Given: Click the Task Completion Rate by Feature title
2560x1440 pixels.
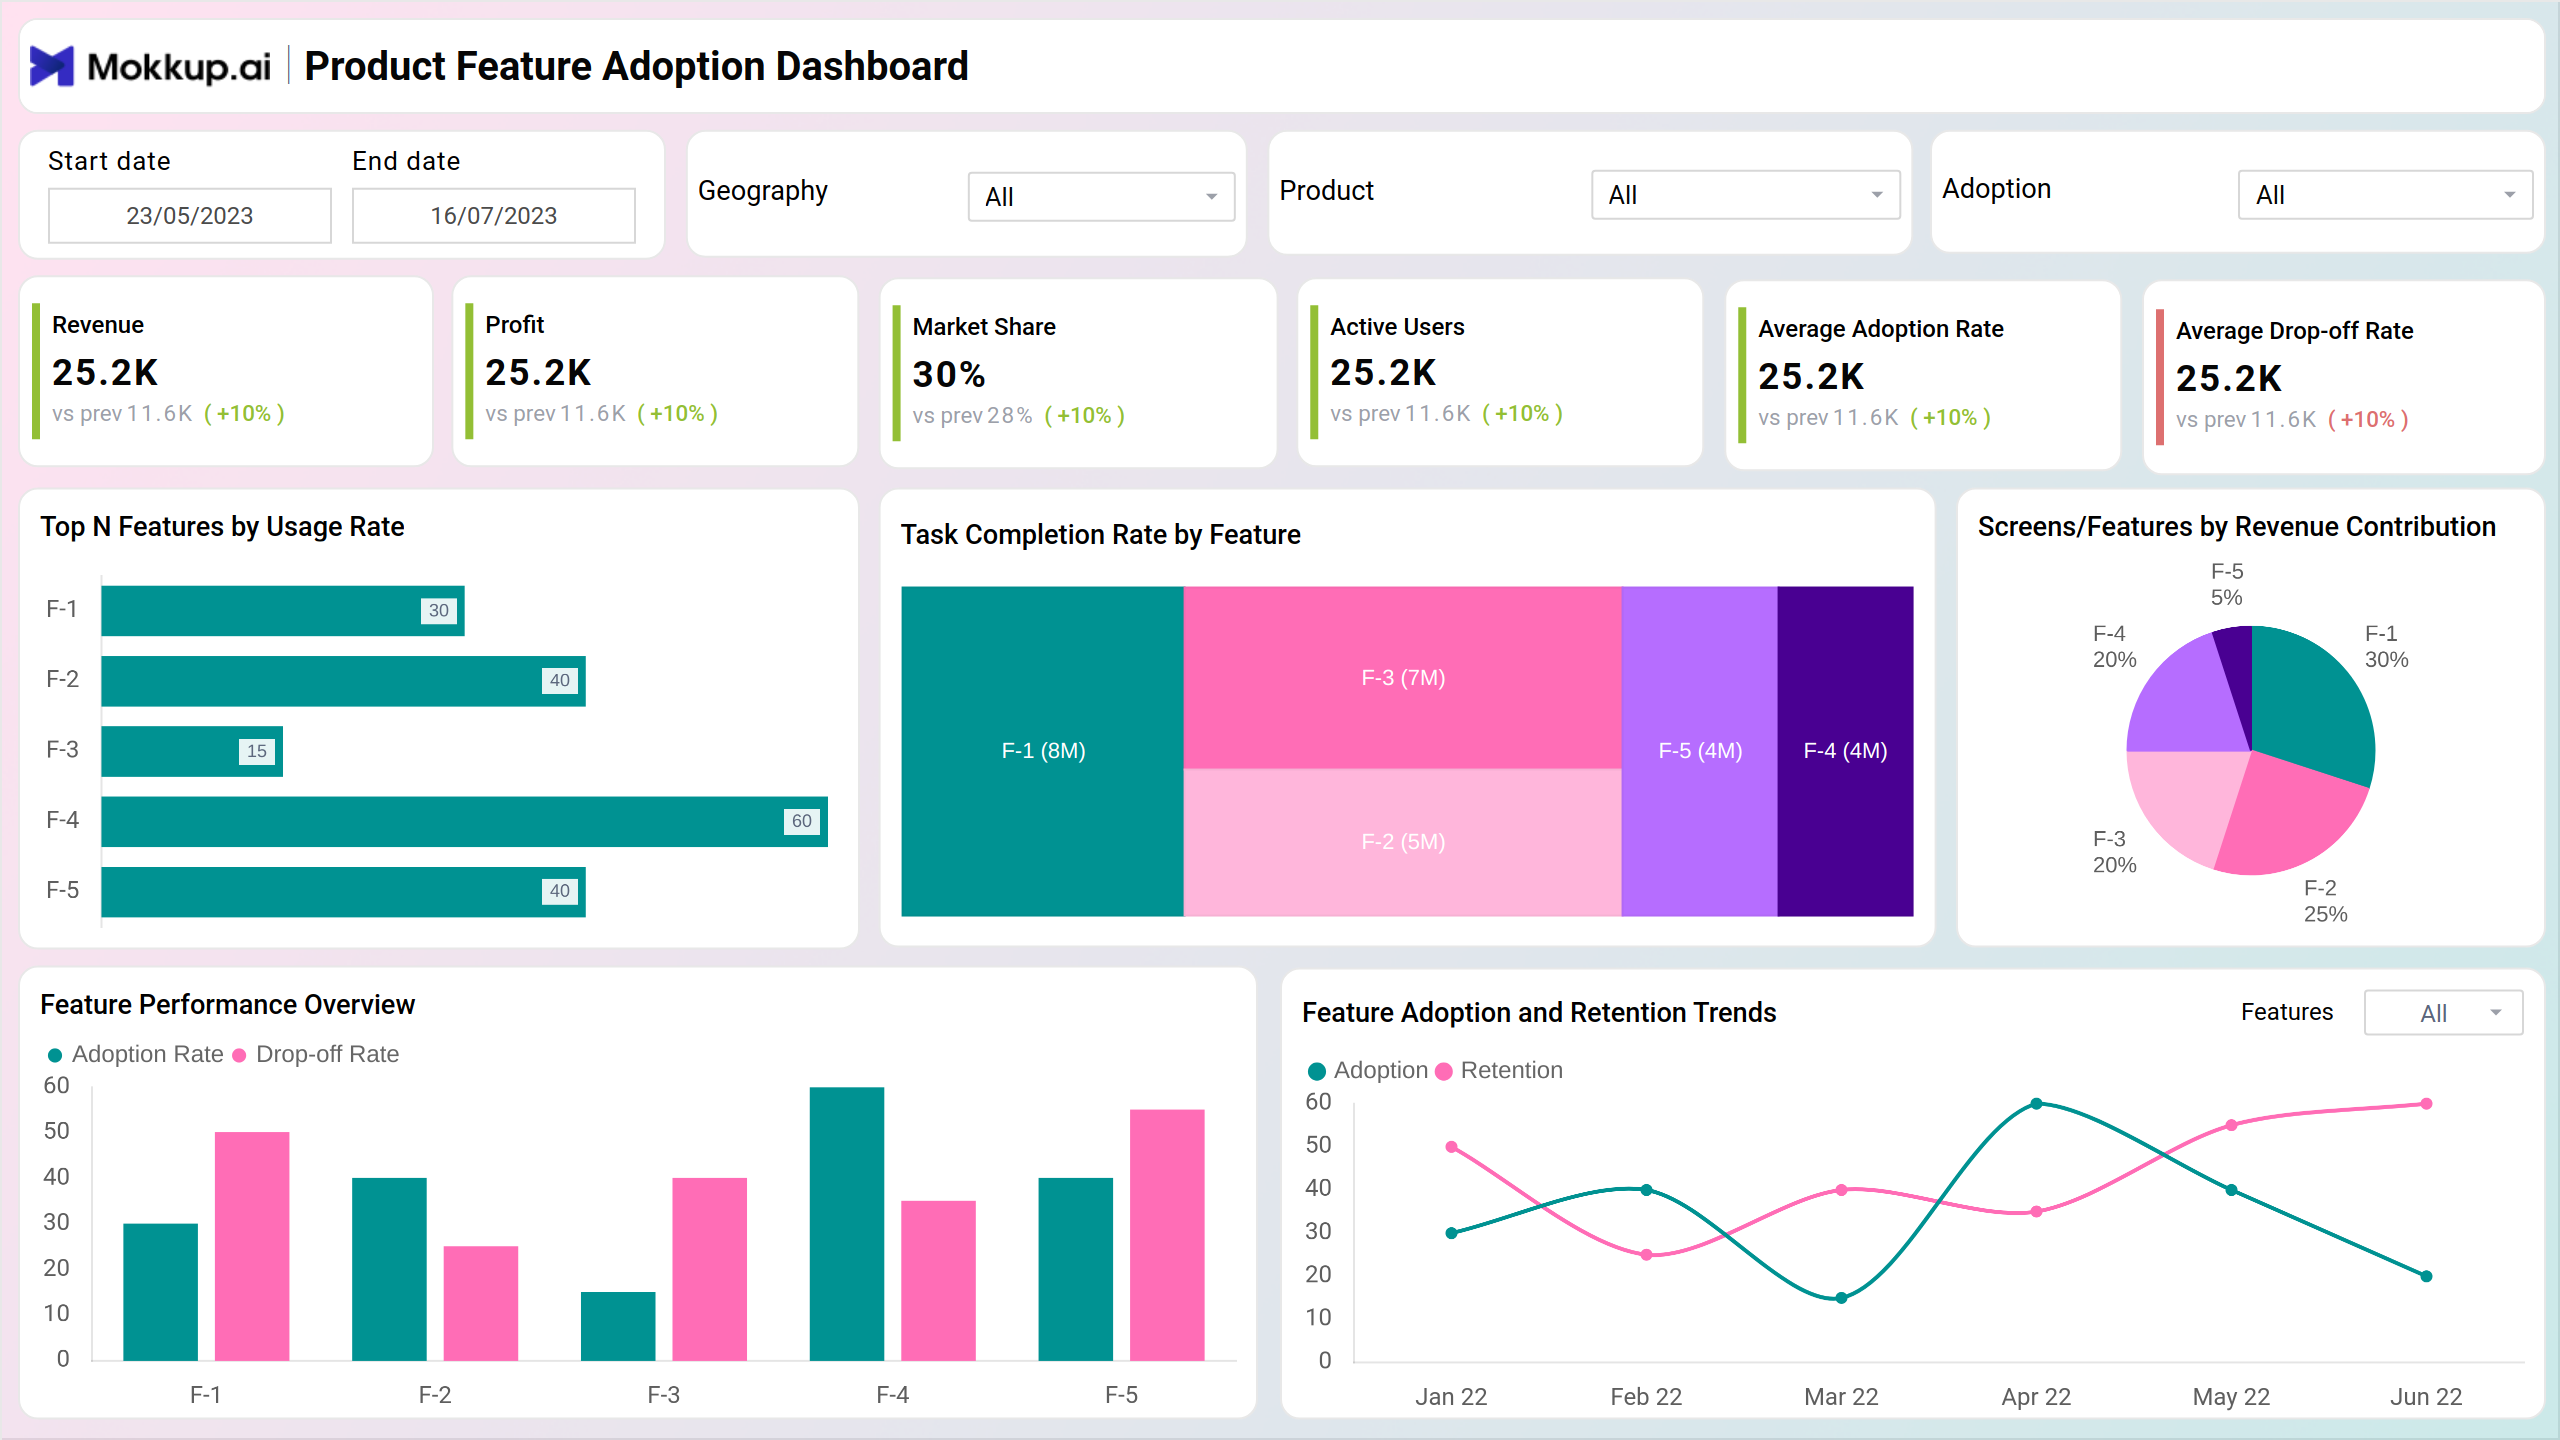Looking at the screenshot, I should tap(1100, 535).
